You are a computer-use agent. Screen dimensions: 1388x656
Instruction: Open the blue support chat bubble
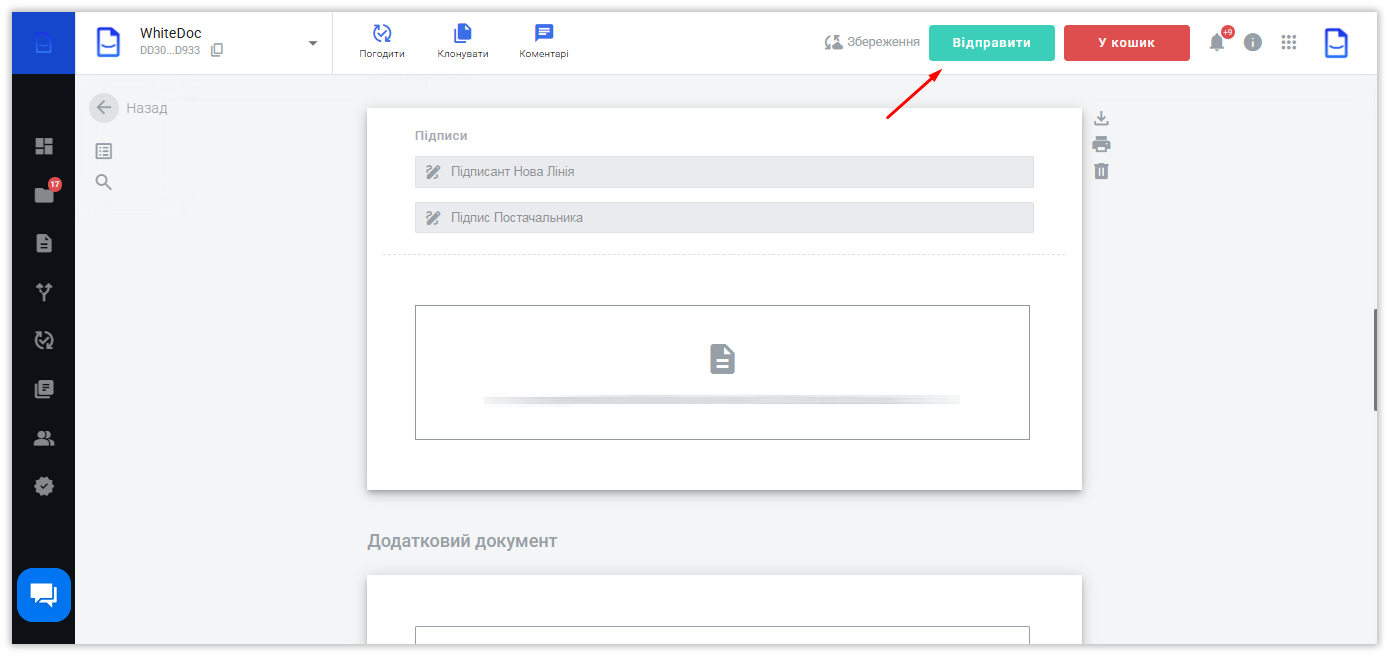click(44, 595)
